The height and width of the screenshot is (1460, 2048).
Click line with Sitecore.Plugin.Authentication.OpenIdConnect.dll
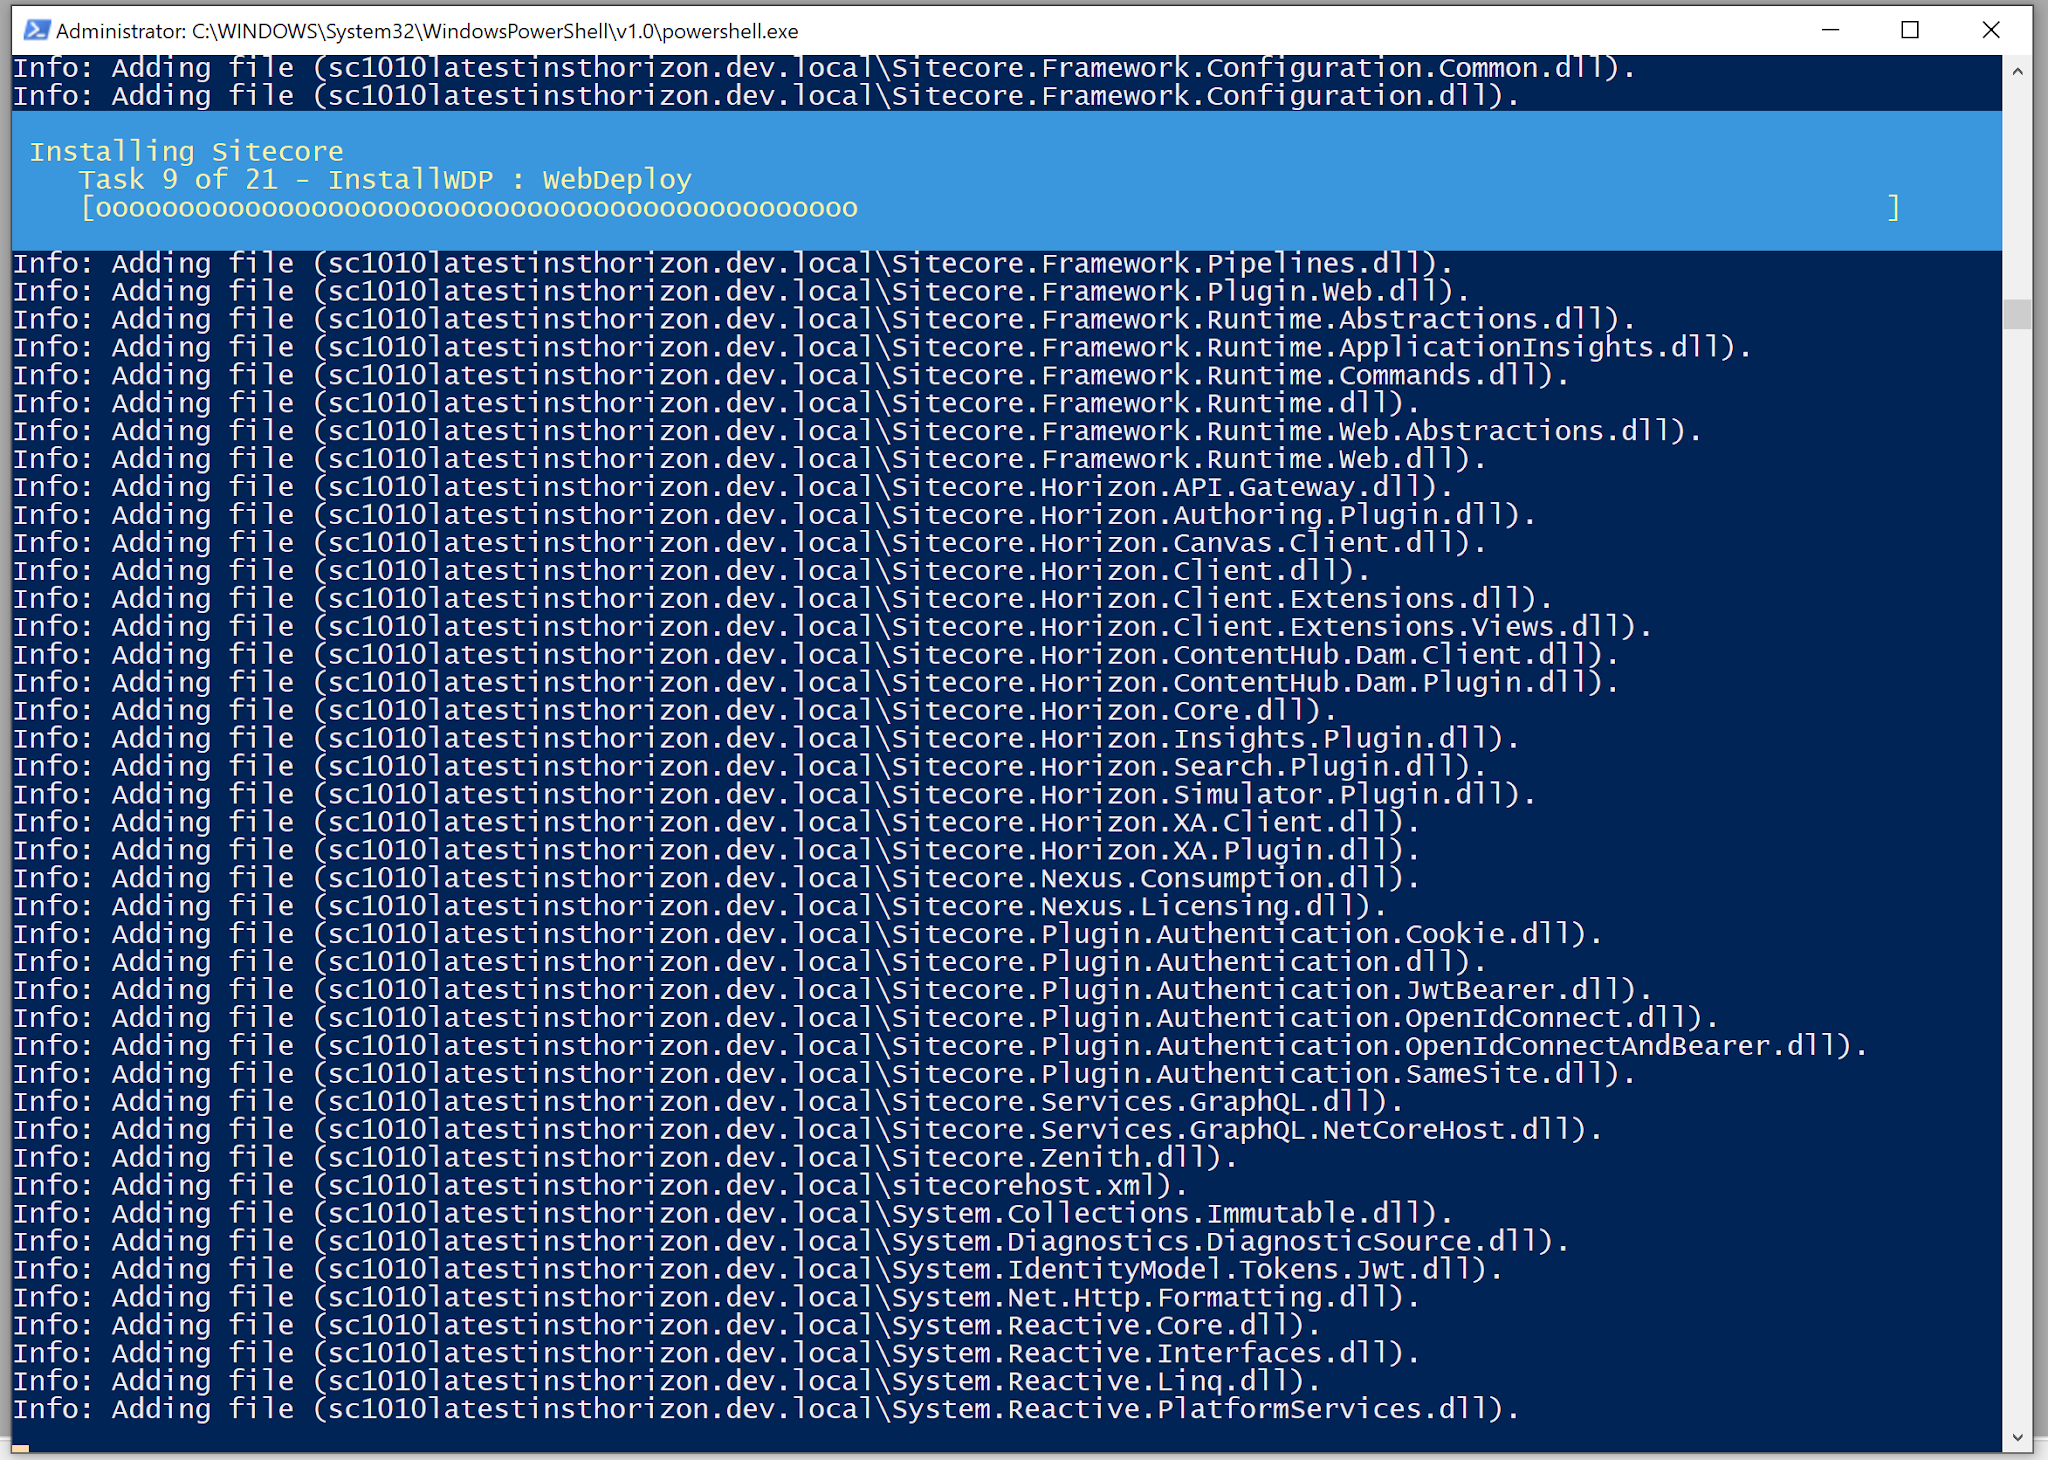(866, 1020)
